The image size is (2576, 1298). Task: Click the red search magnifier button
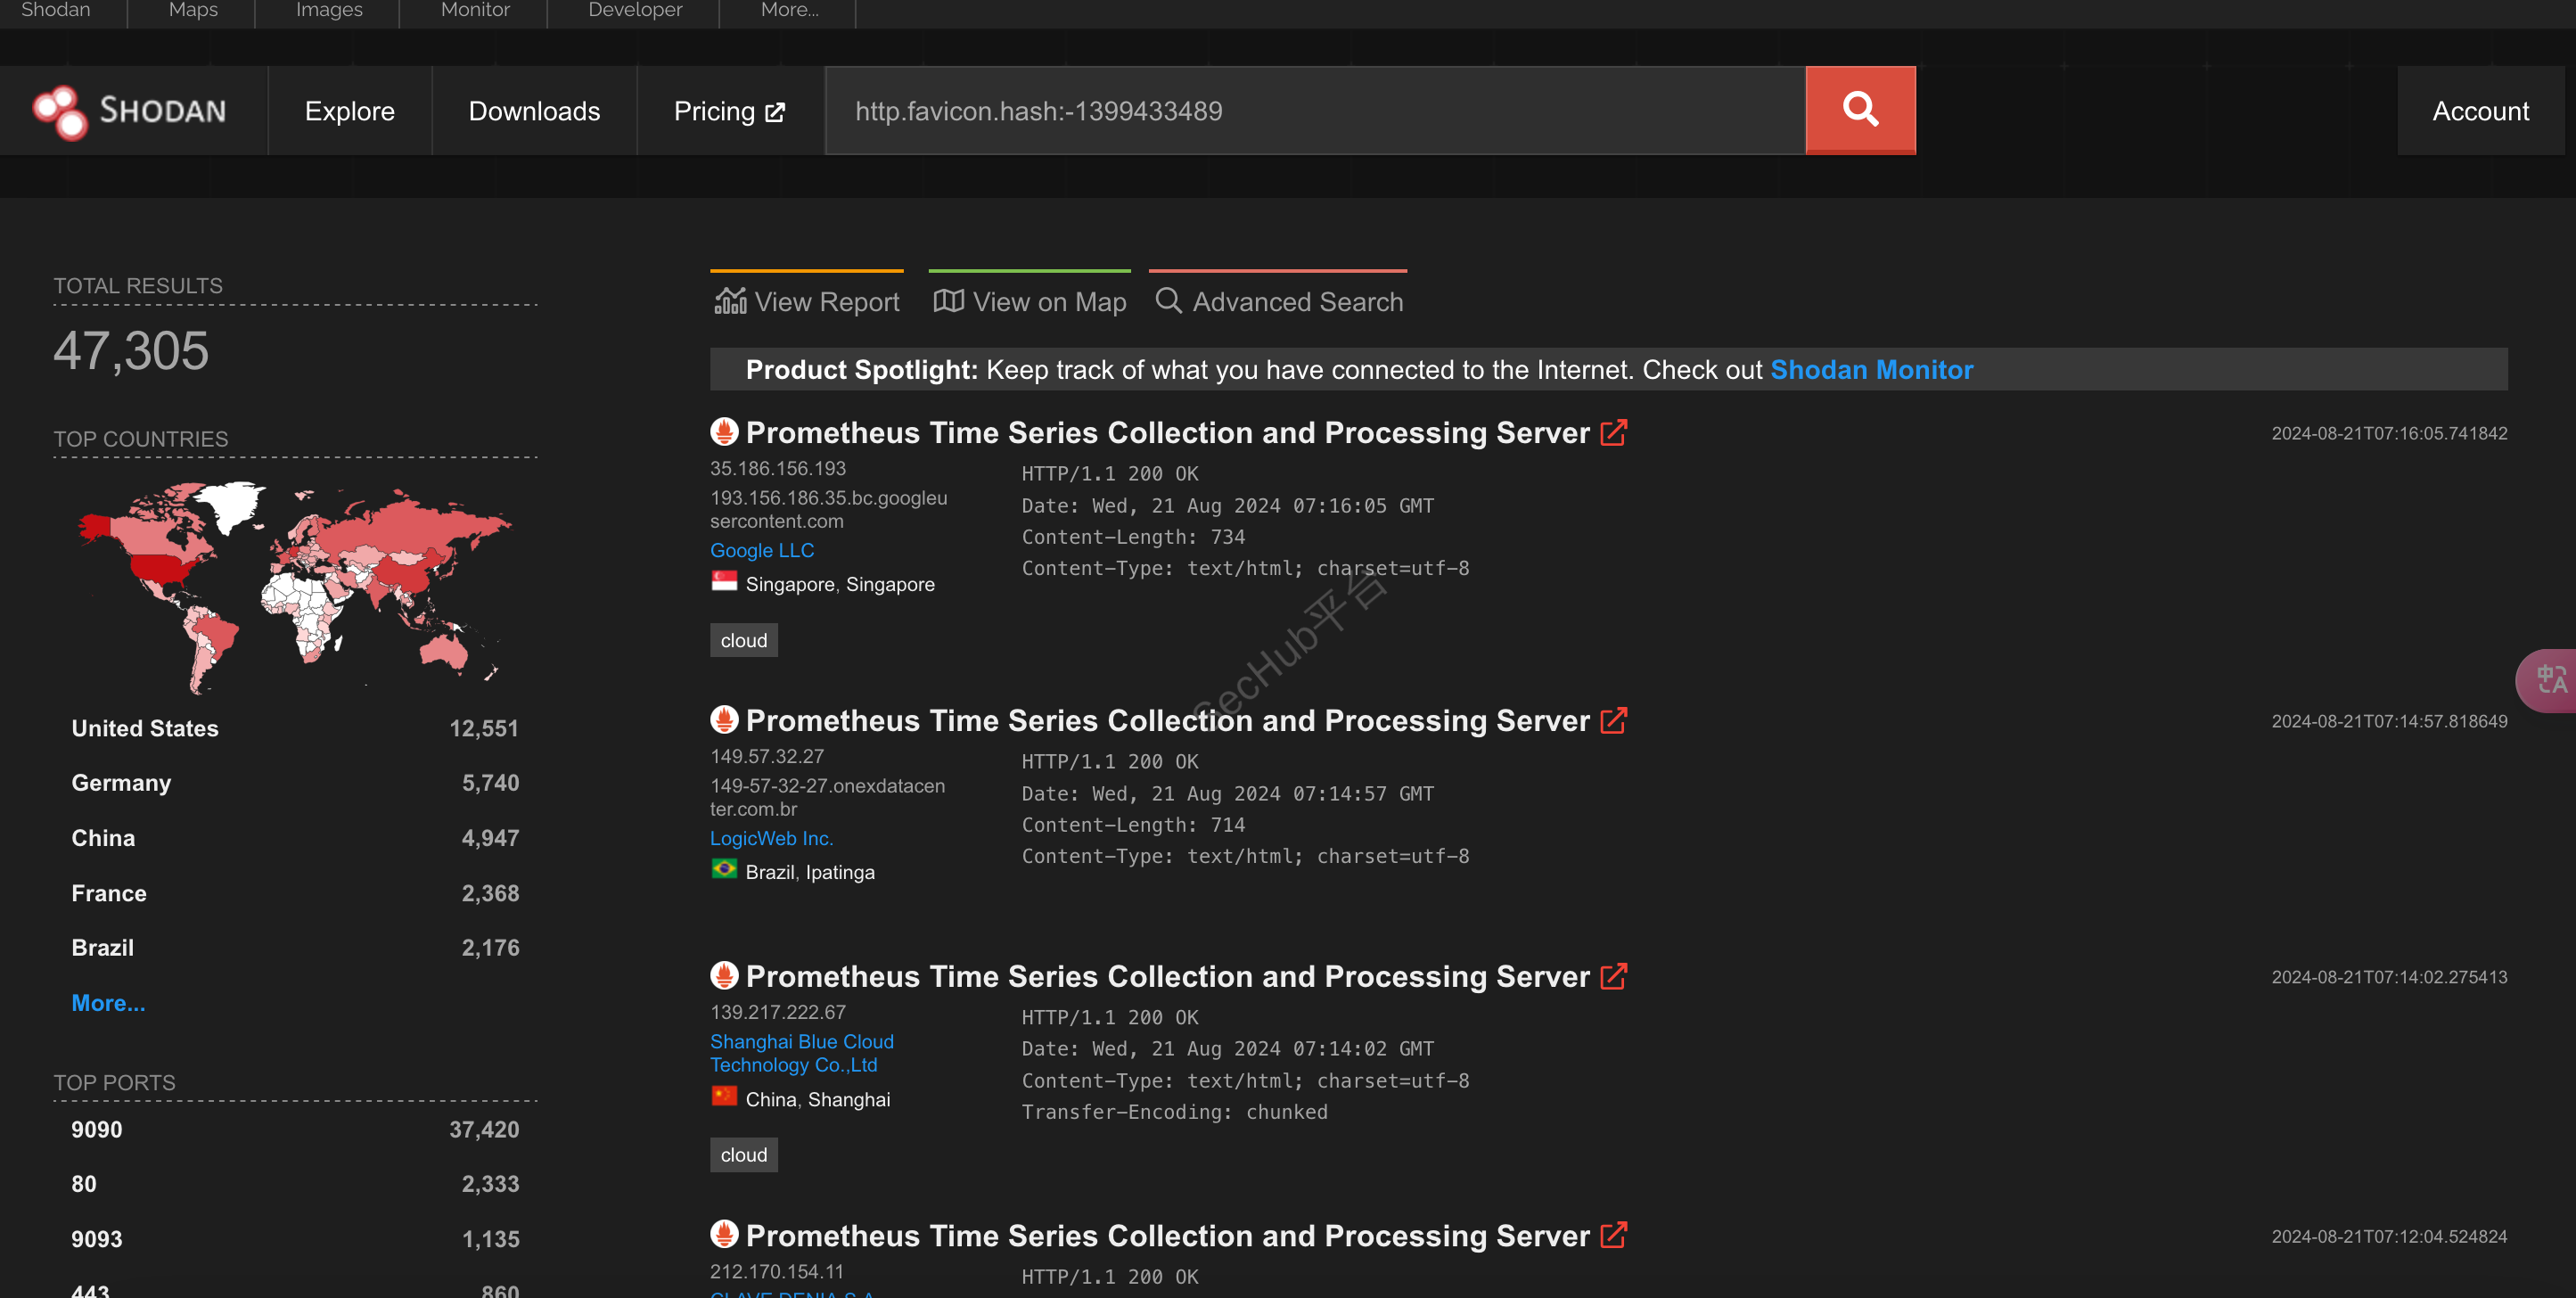click(1860, 110)
